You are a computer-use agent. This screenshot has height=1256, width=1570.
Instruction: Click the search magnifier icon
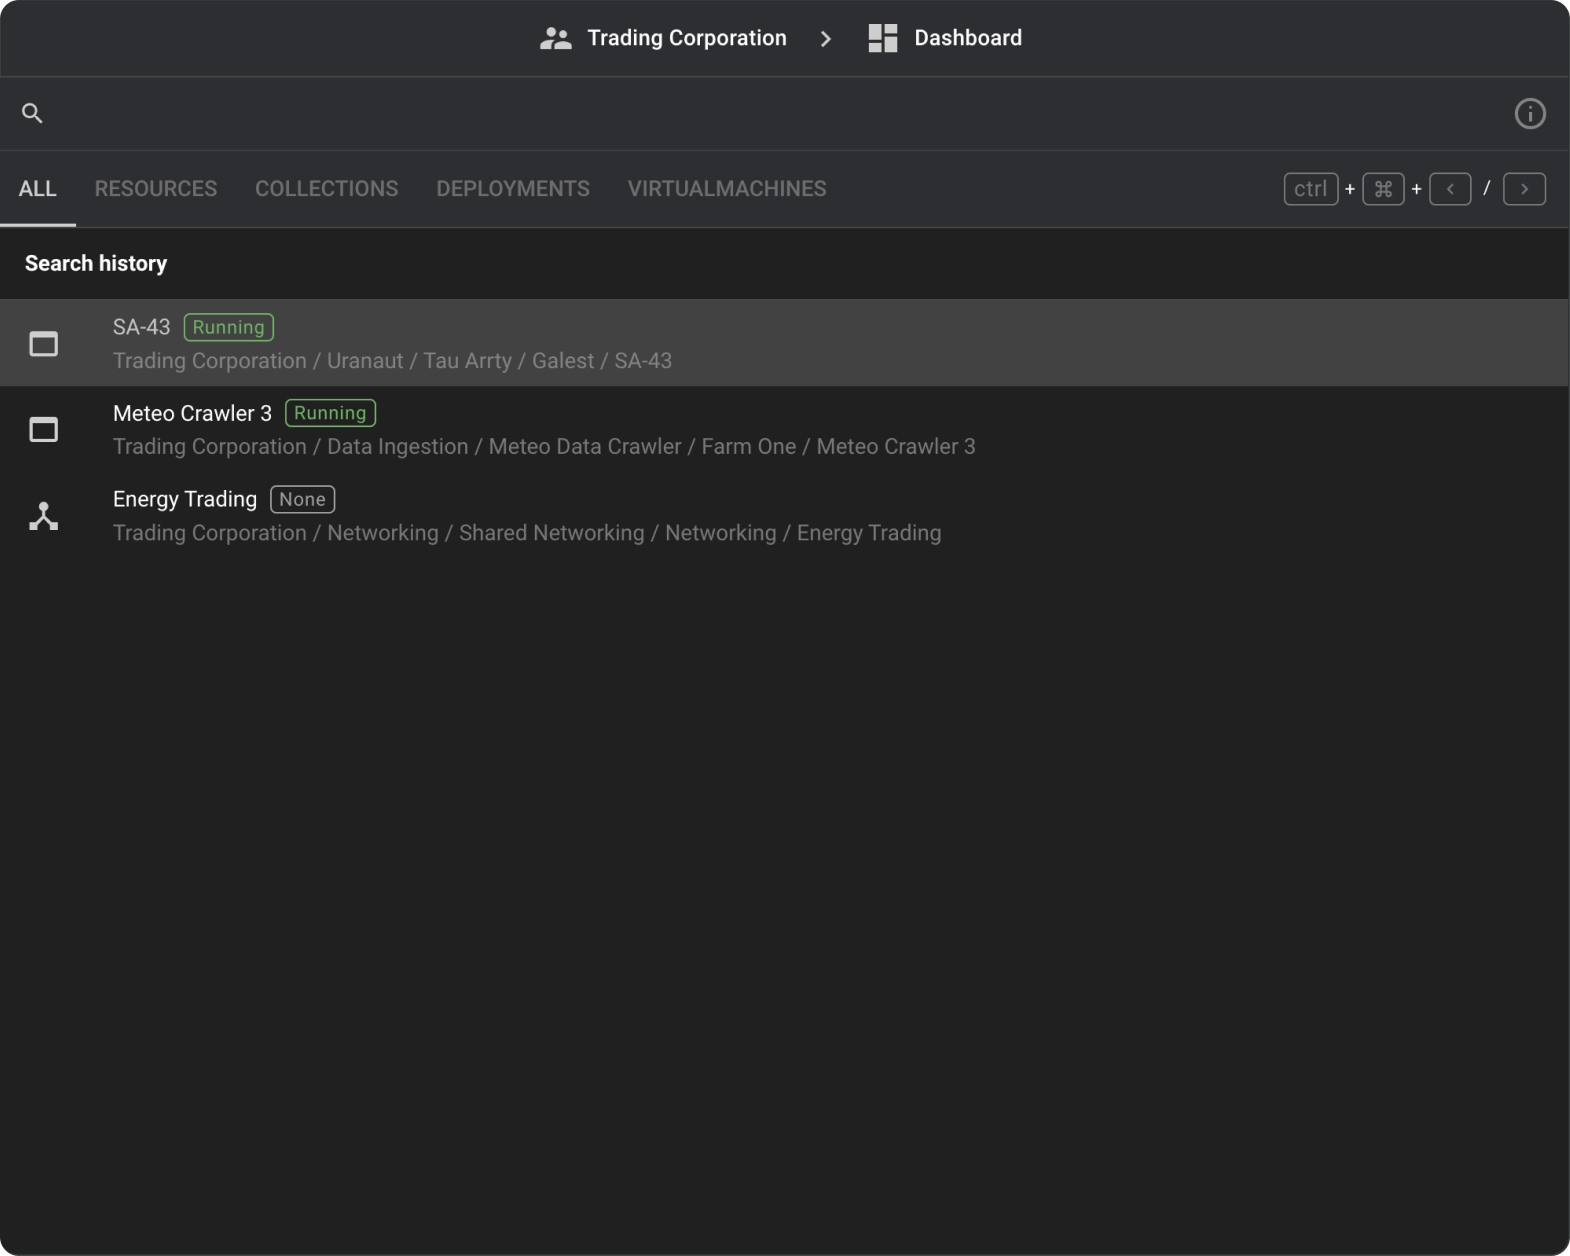click(32, 114)
